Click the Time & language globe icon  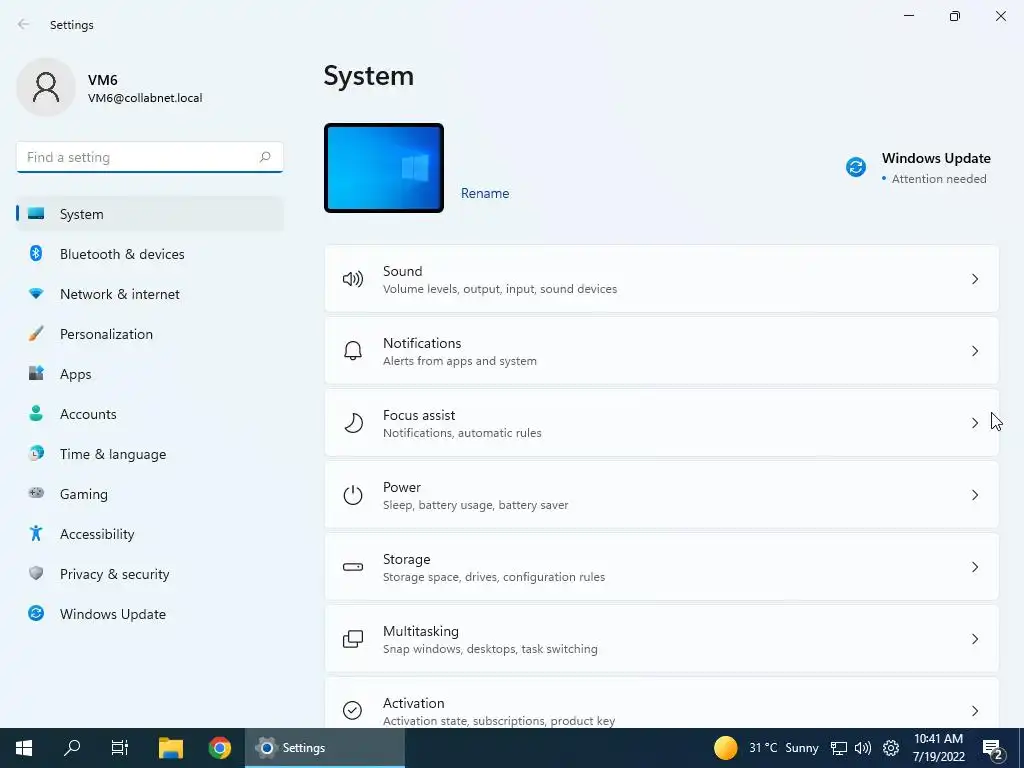pyautogui.click(x=36, y=453)
